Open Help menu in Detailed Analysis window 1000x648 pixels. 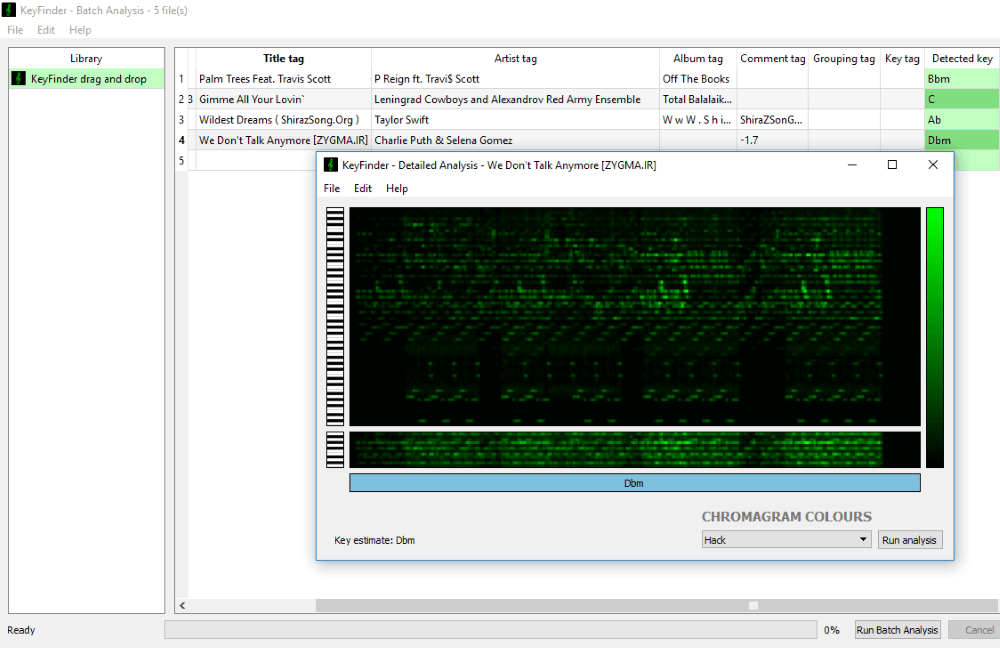click(397, 188)
